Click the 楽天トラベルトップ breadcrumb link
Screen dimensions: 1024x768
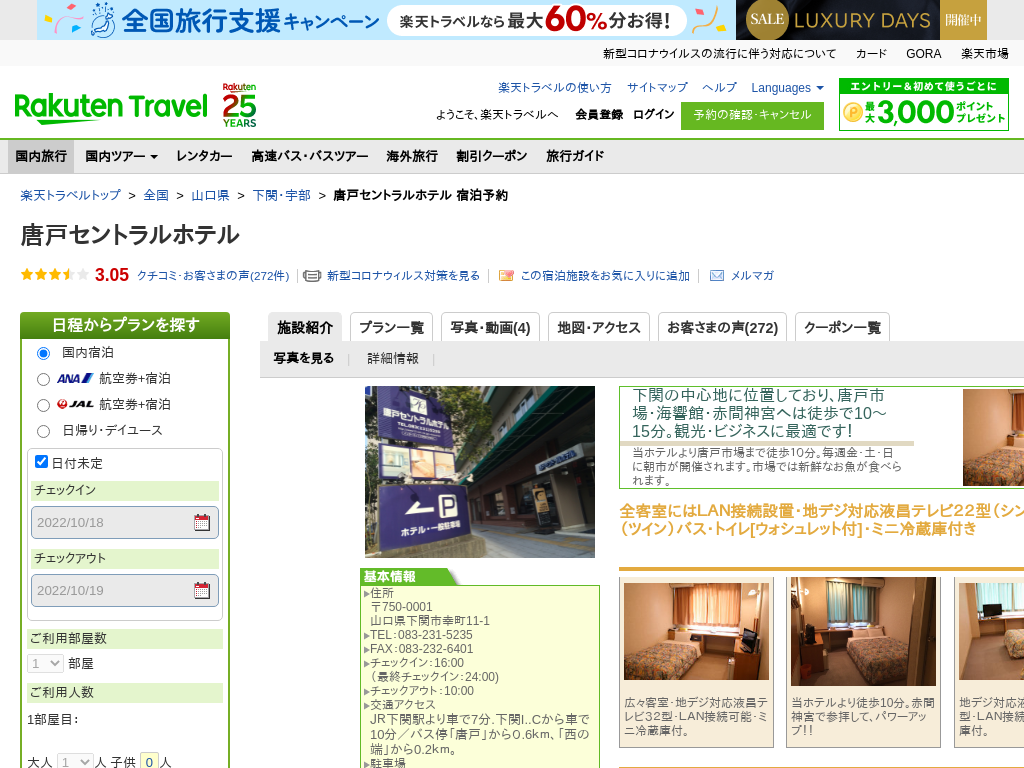click(x=71, y=195)
